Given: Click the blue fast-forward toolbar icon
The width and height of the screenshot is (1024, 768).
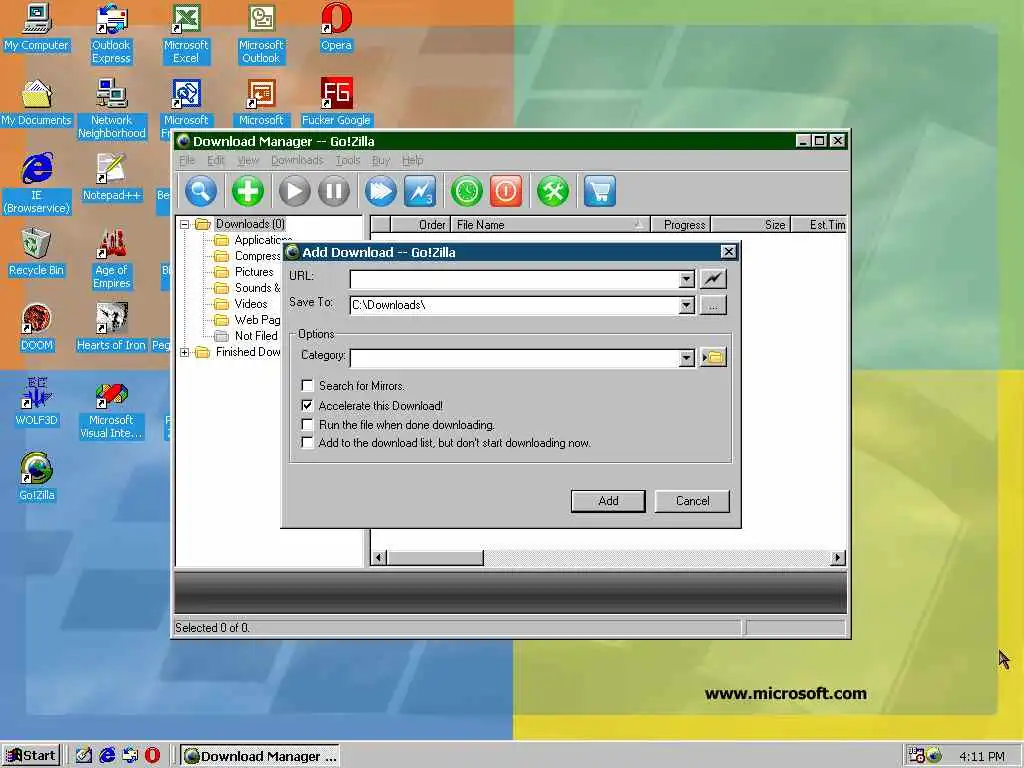Looking at the screenshot, I should 381,191.
